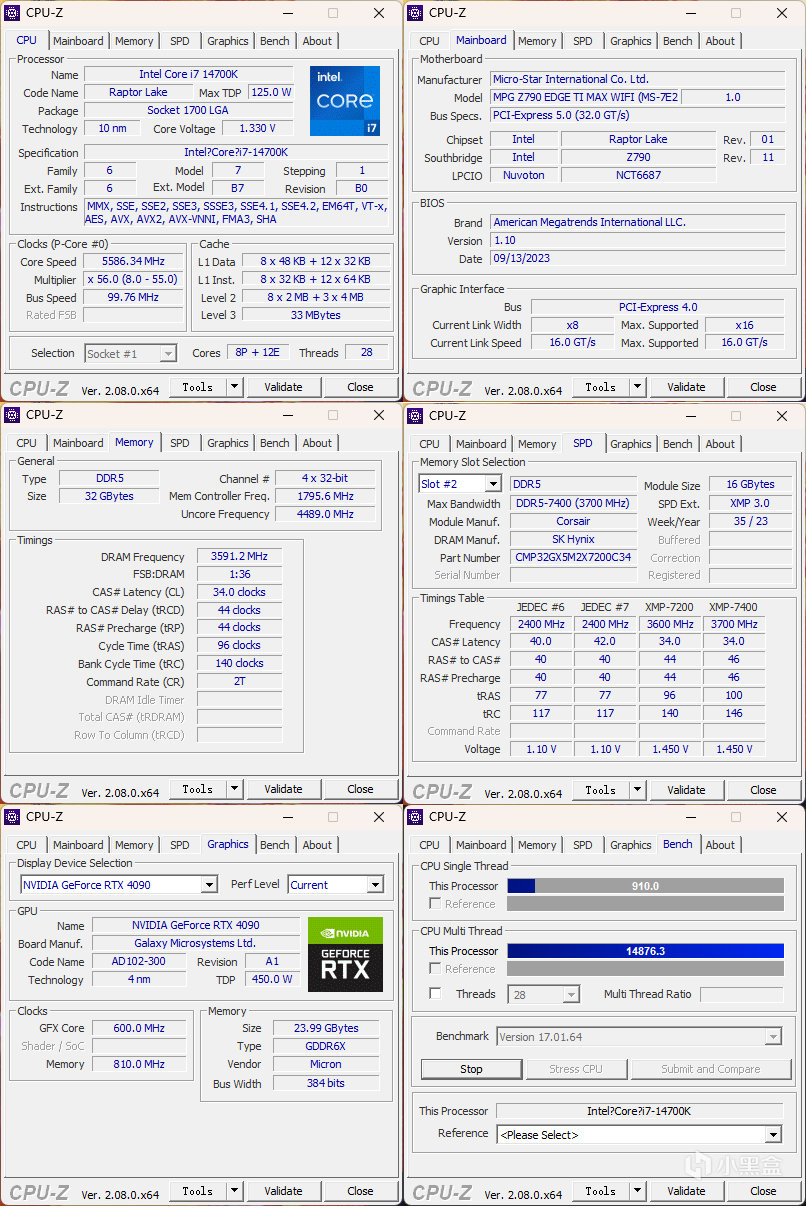Open the Threads count dropdown showing 28
This screenshot has height=1208, width=806.
tap(571, 995)
